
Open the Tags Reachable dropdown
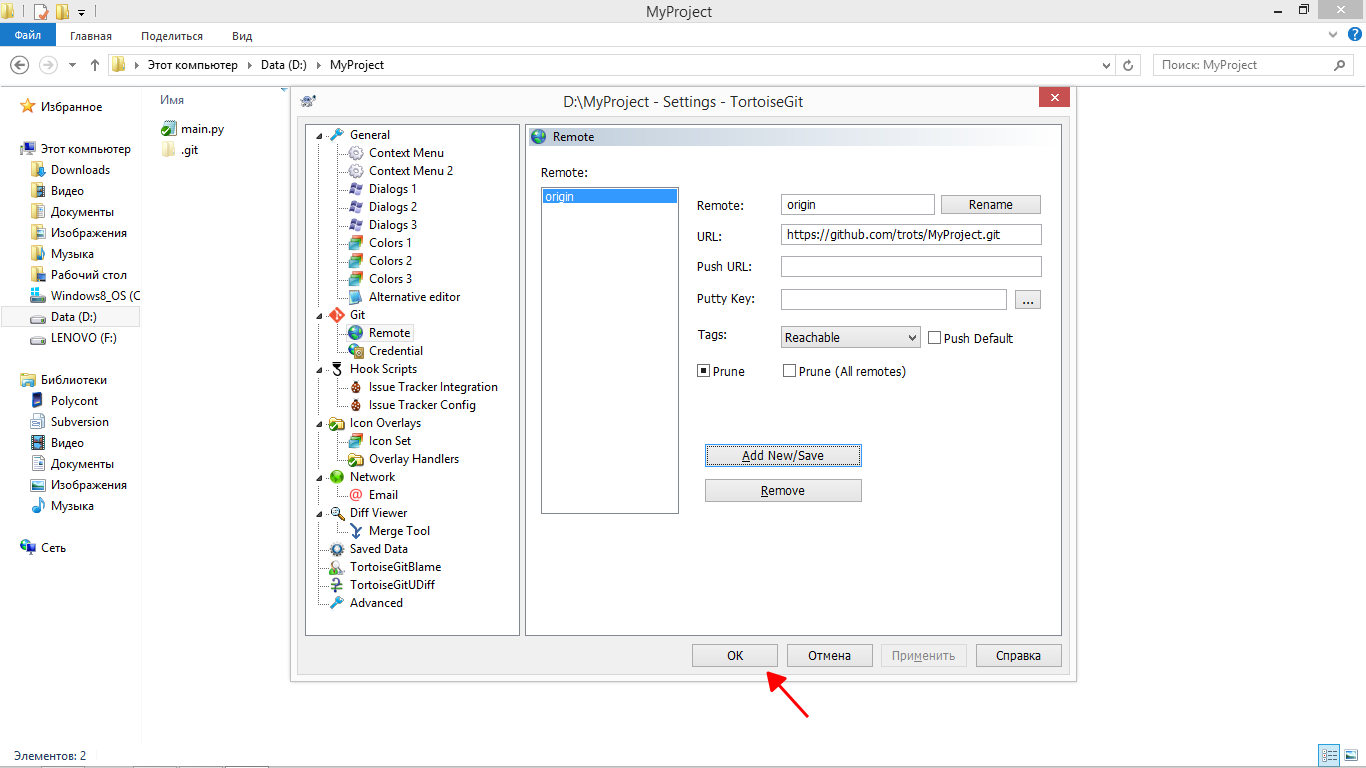pos(850,338)
